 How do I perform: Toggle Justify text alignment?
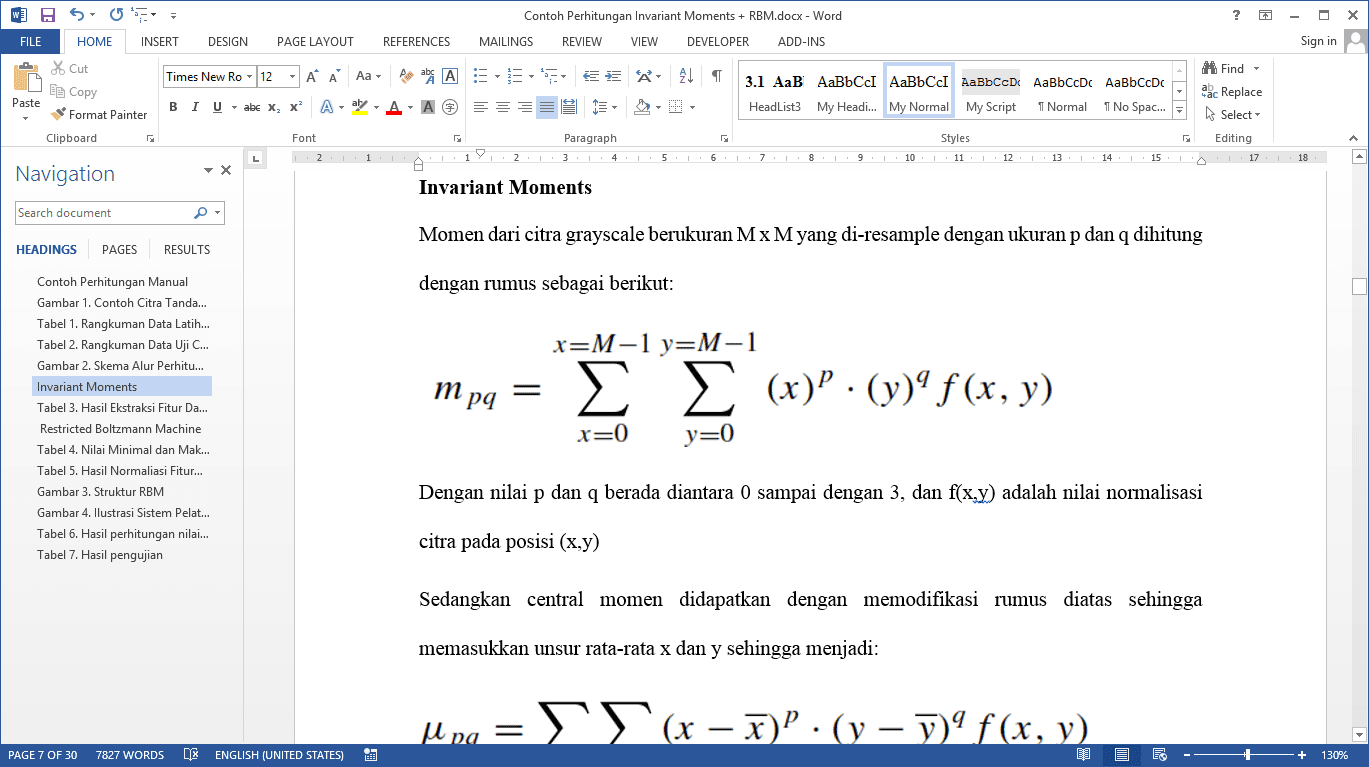546,107
